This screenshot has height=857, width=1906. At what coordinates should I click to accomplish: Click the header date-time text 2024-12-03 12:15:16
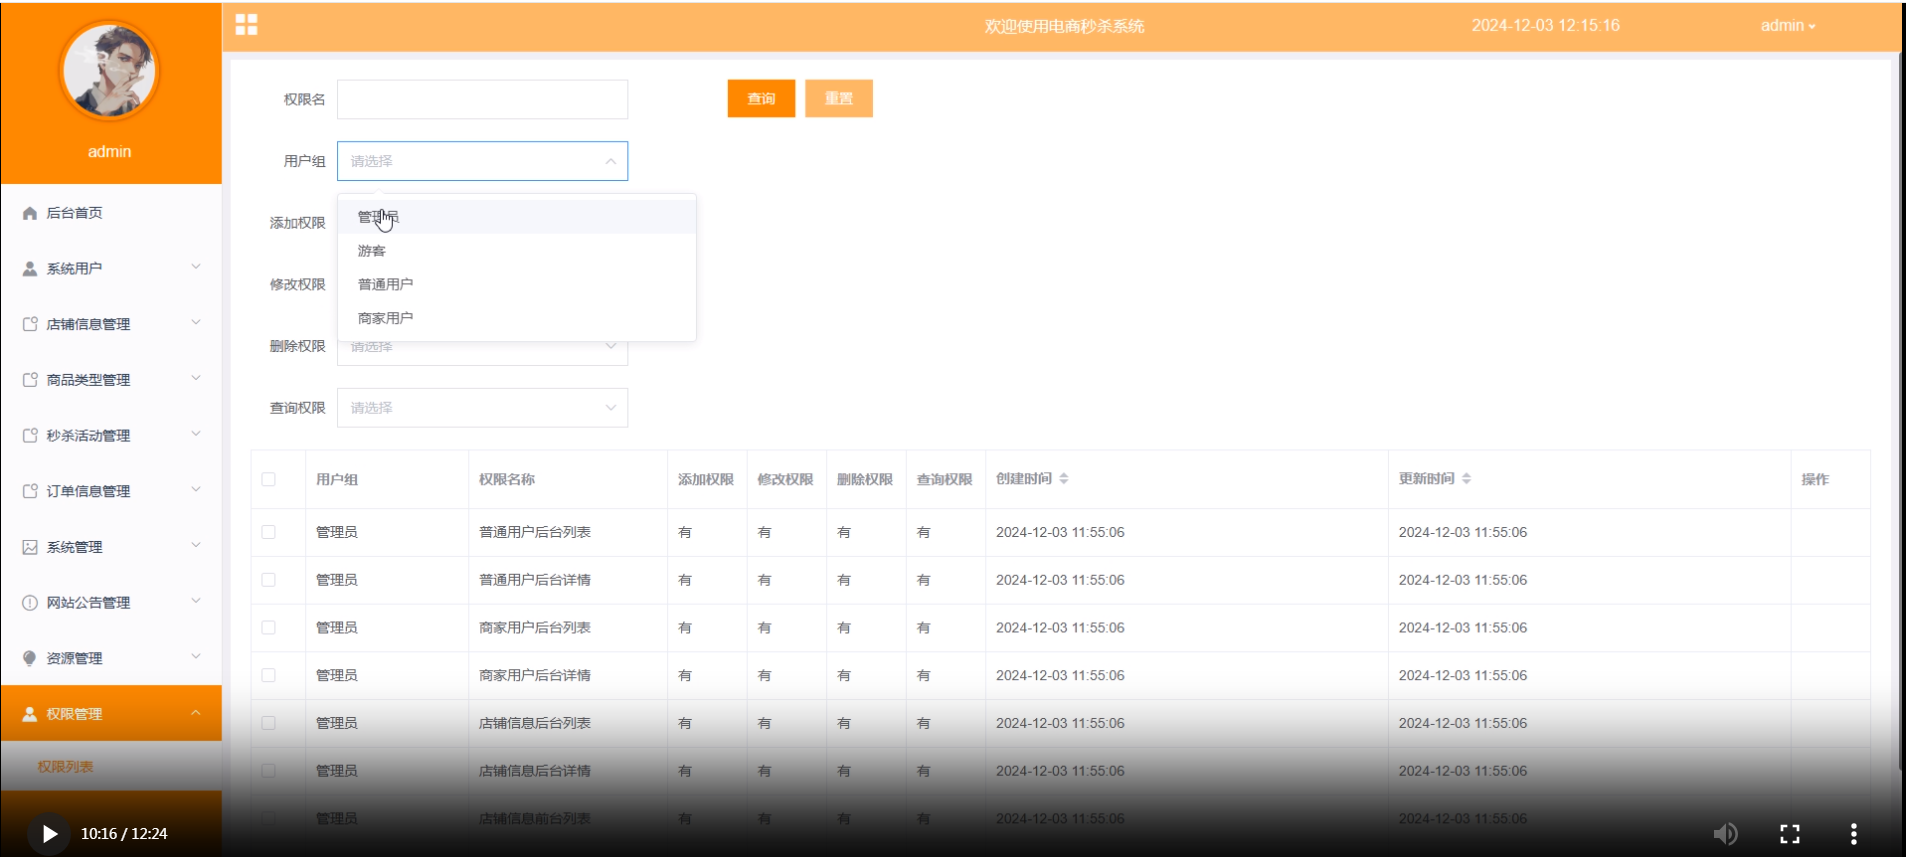tap(1545, 26)
